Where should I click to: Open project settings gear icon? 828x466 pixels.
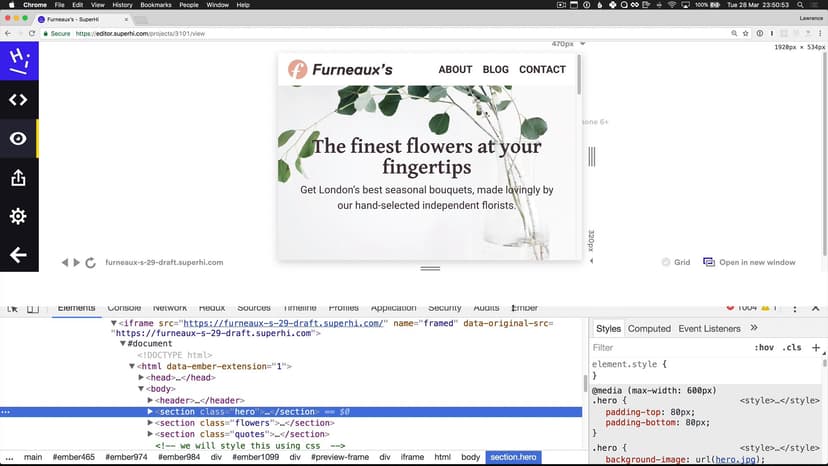tap(18, 217)
